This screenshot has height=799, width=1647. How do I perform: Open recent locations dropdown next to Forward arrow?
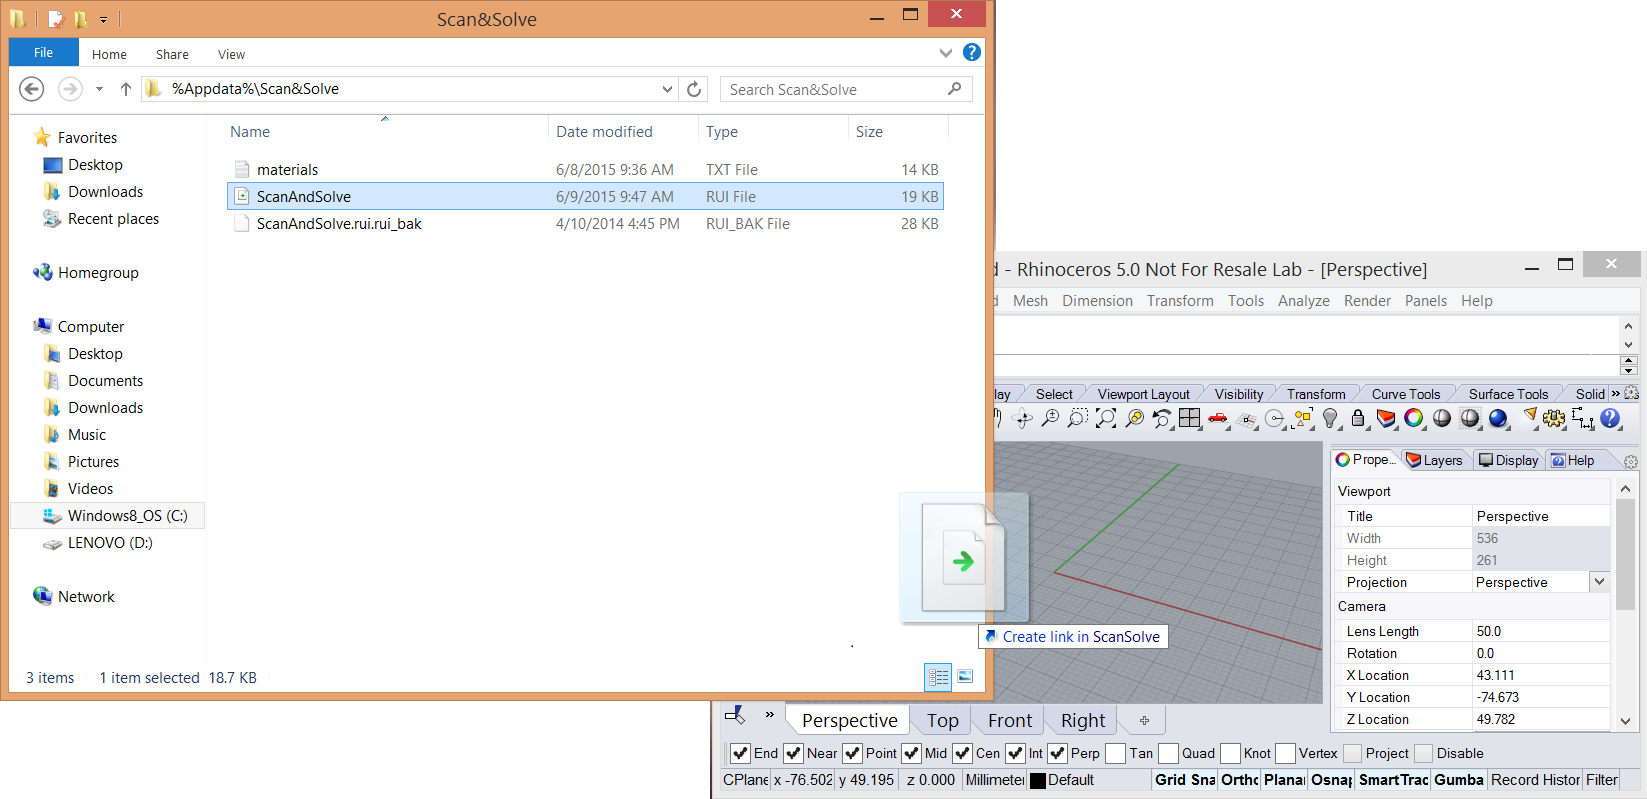coord(99,89)
